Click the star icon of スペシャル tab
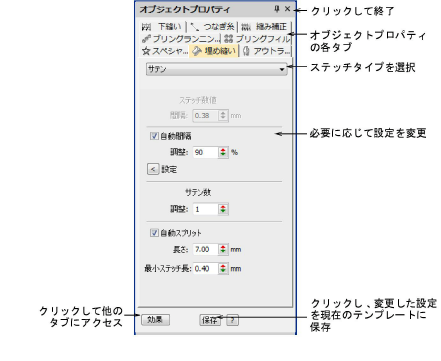Viewport: 441px width, 361px height. 146,51
